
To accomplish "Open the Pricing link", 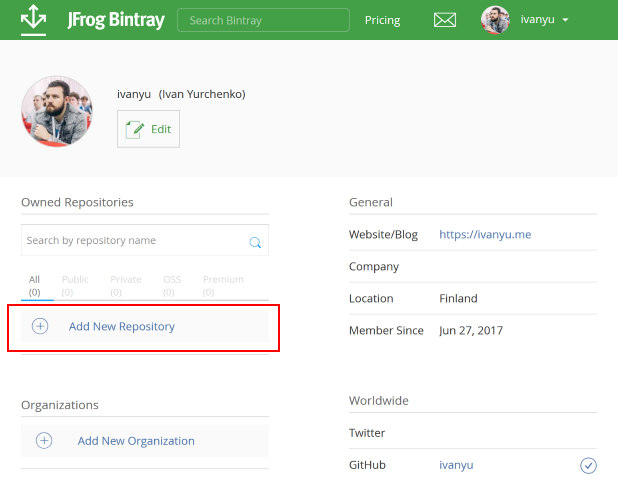I will pyautogui.click(x=382, y=20).
